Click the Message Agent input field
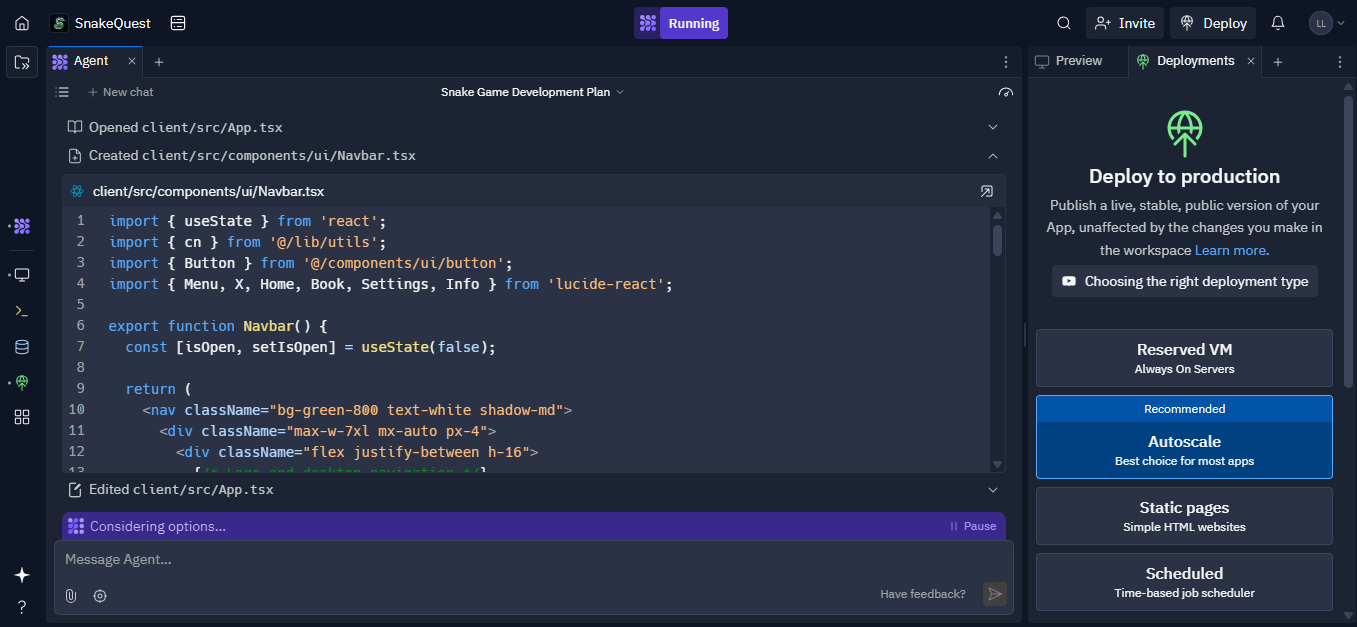The width and height of the screenshot is (1357, 627). (534, 560)
